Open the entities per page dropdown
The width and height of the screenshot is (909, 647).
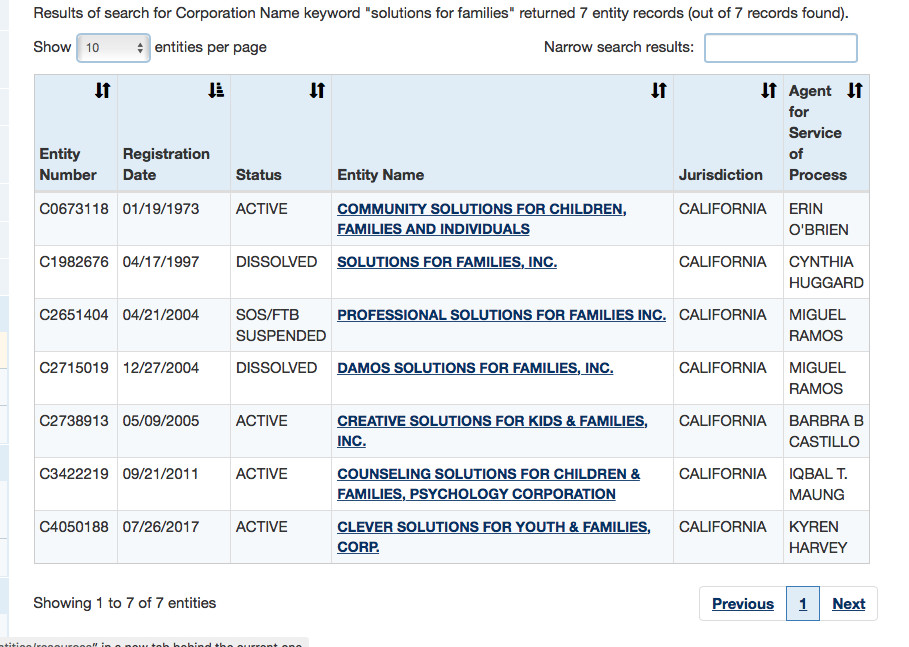[113, 48]
